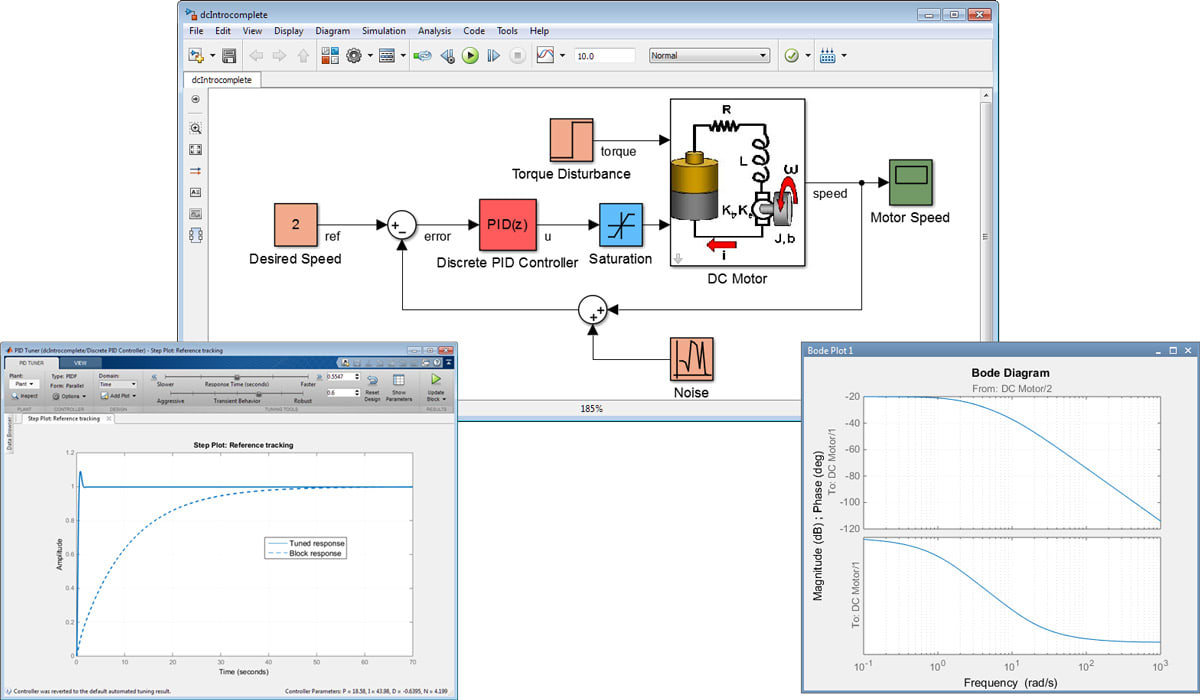Open Model Configuration Parameters gear icon
The height and width of the screenshot is (700, 1200).
[354, 56]
